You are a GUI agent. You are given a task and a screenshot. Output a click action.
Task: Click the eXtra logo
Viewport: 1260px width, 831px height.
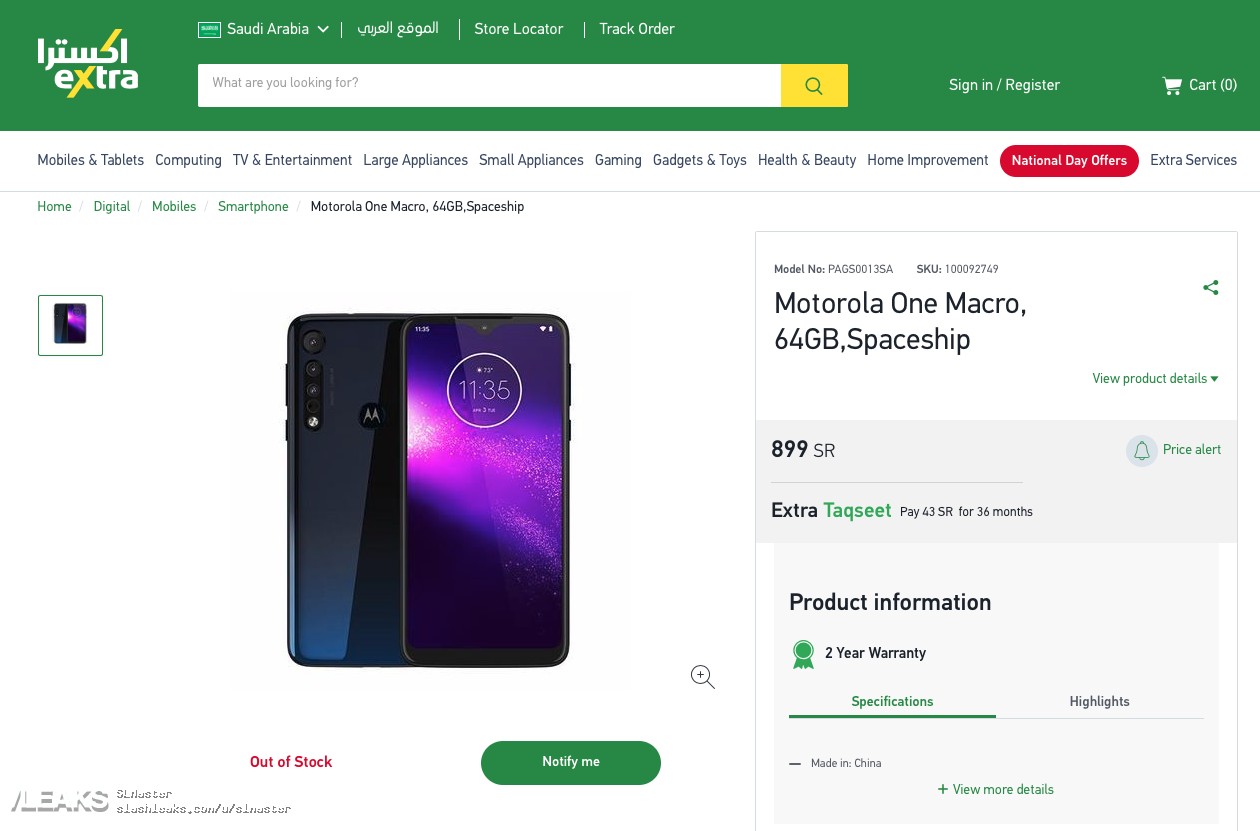click(88, 65)
